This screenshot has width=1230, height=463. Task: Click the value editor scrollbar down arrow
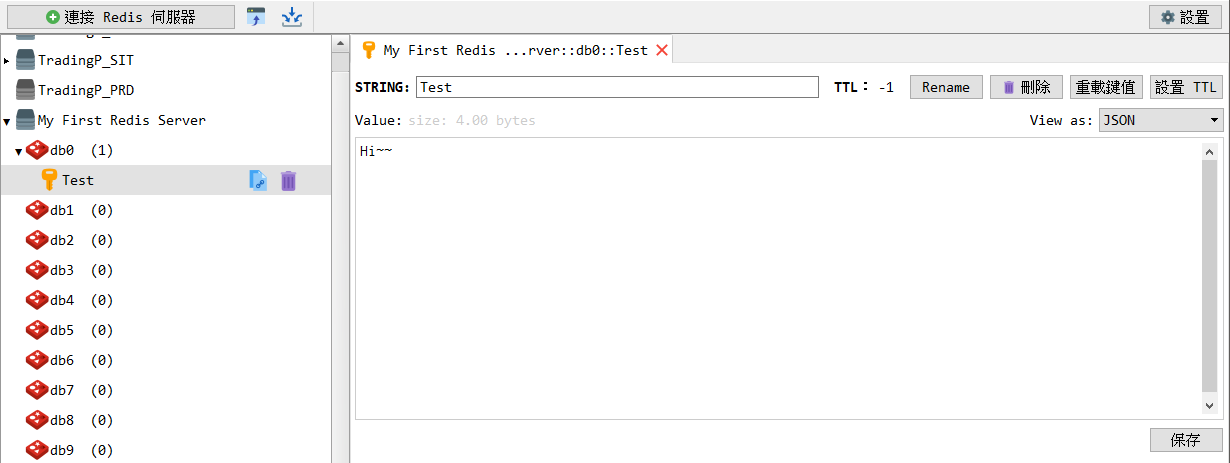(1209, 406)
